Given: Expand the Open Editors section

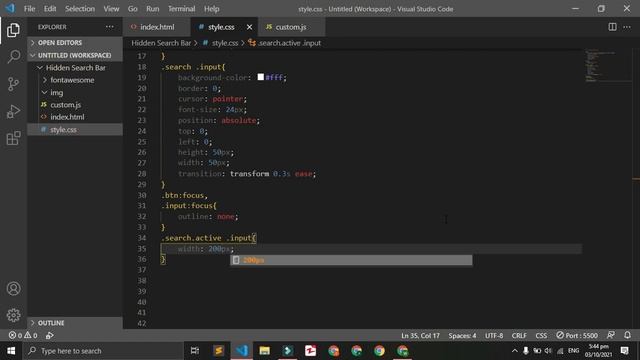Looking at the screenshot, I should click(75, 43).
